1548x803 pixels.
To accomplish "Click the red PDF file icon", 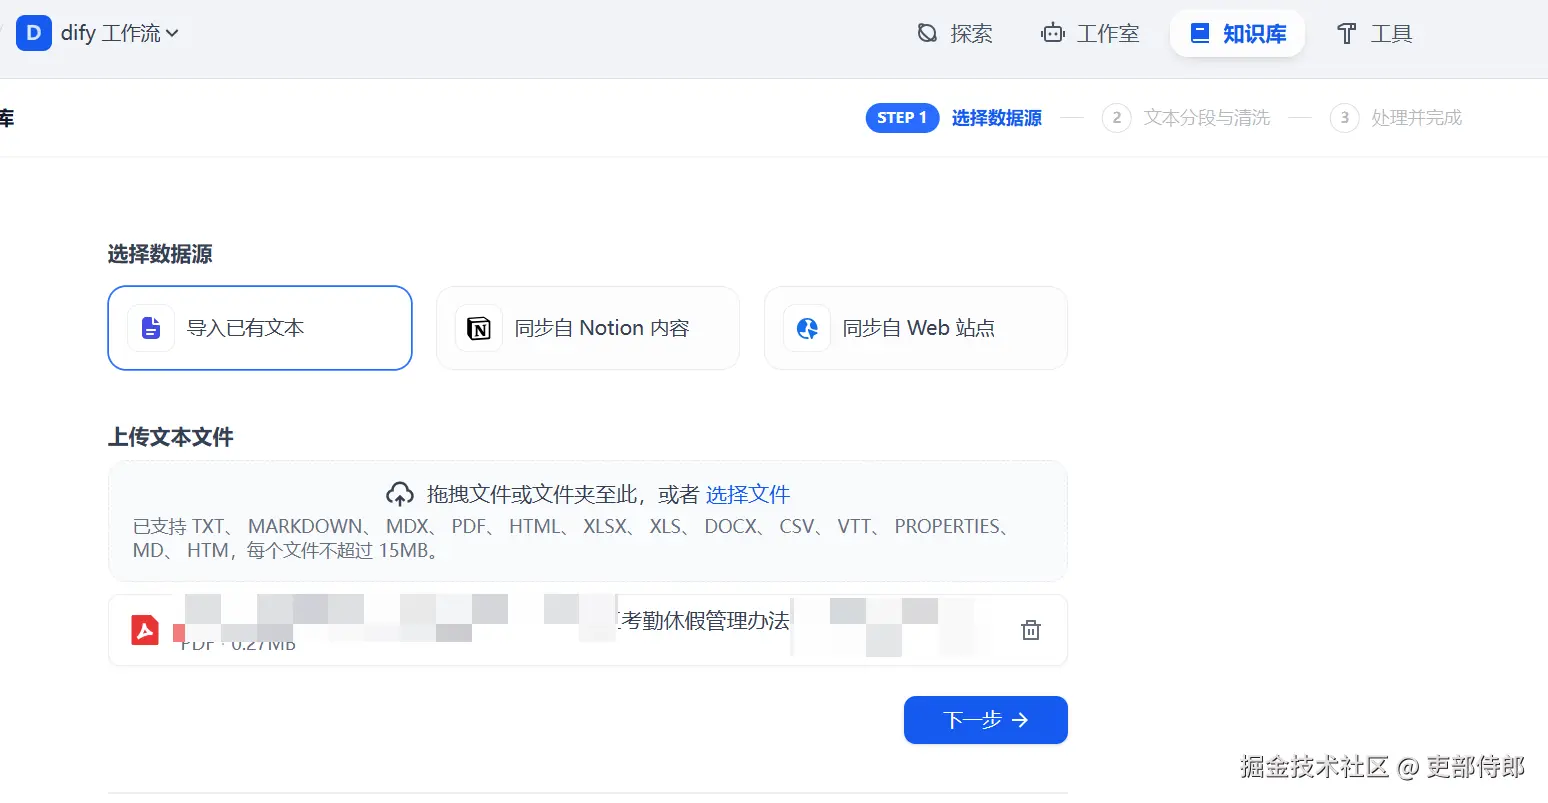I will click(144, 629).
